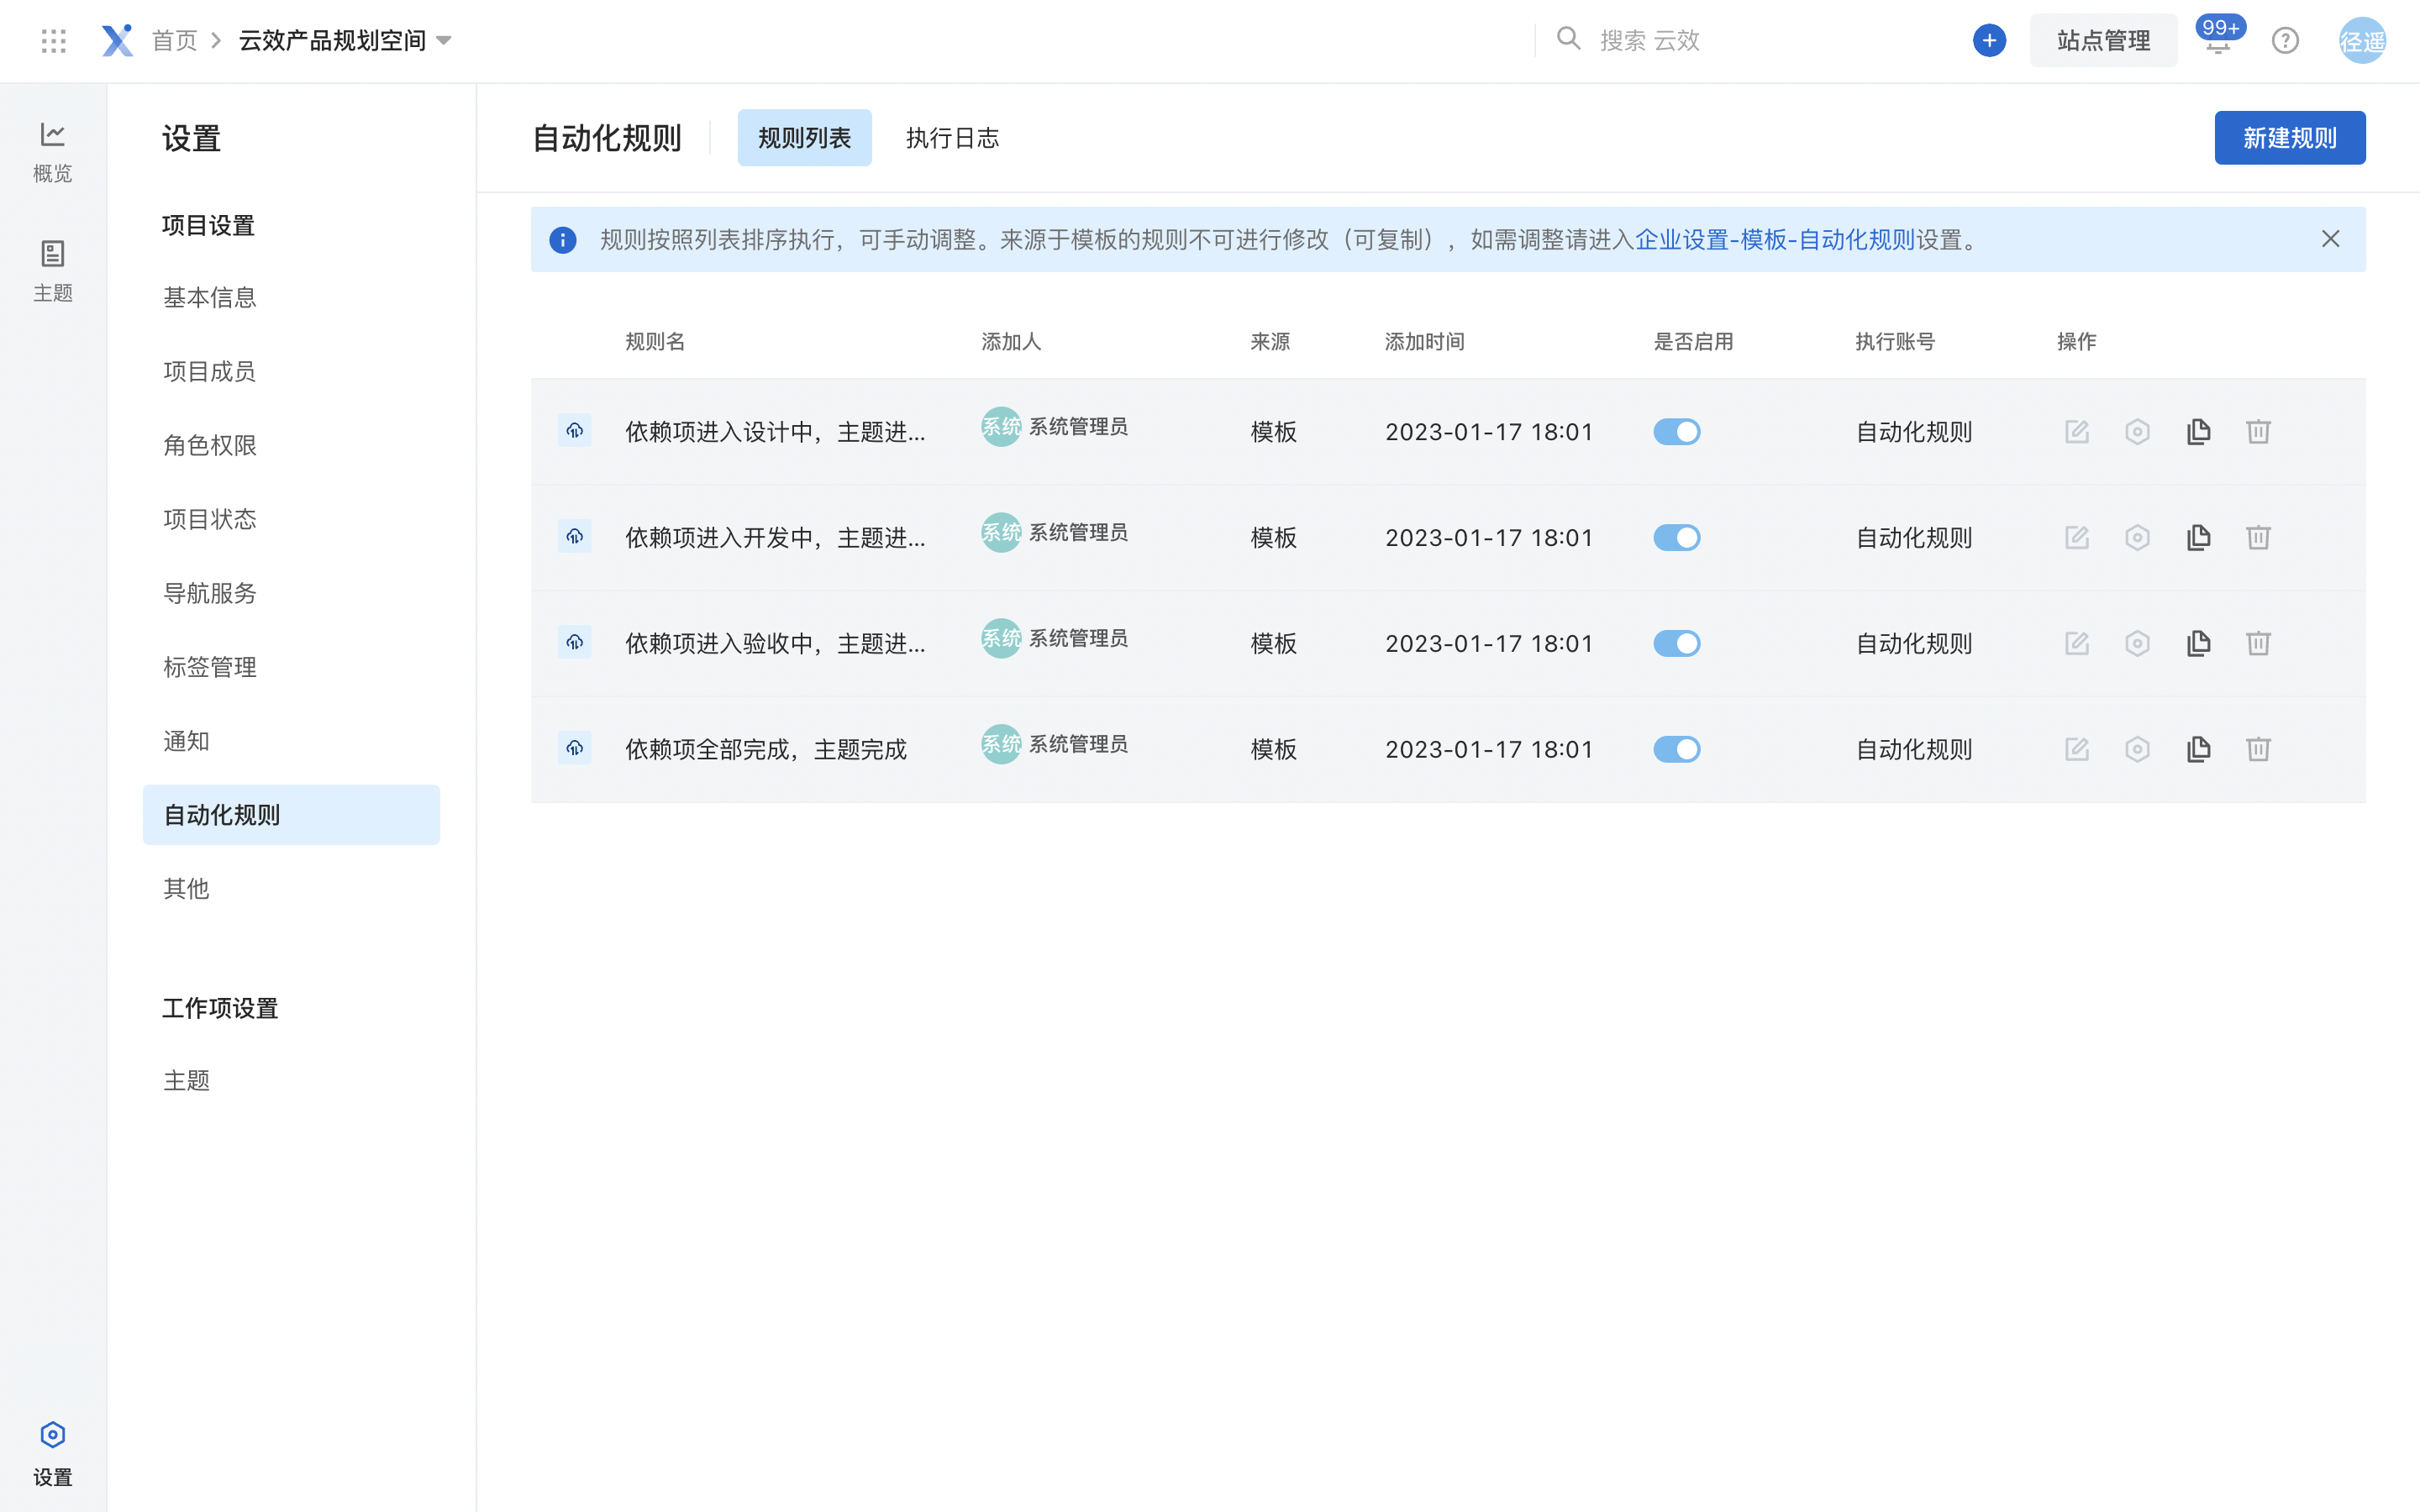Copy the 依赖项进入设计中 rule
Screen dimensions: 2420x1512
point(2198,432)
